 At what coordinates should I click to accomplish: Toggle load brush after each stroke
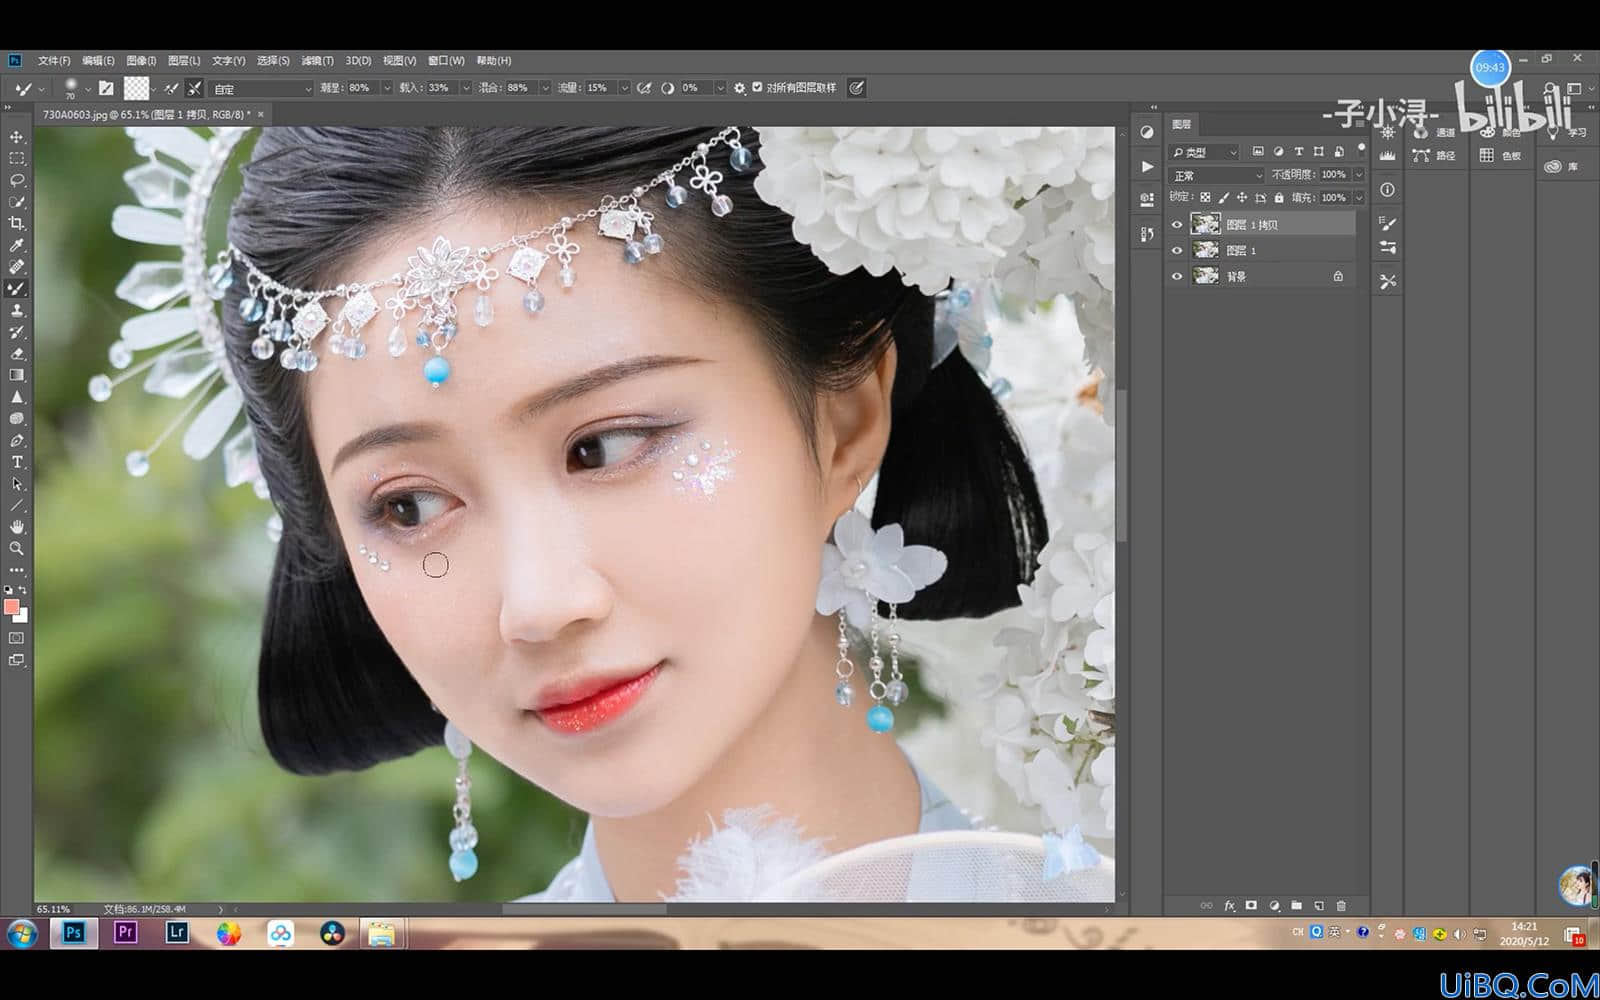[x=172, y=88]
